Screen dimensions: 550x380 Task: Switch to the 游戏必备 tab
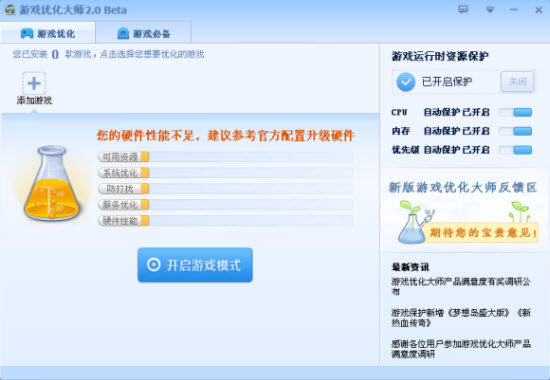coord(143,33)
